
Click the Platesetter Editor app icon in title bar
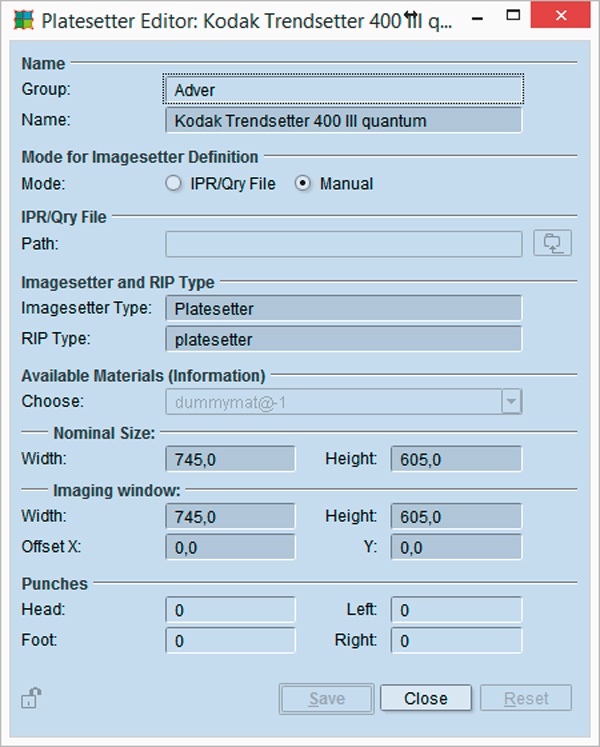click(x=24, y=20)
